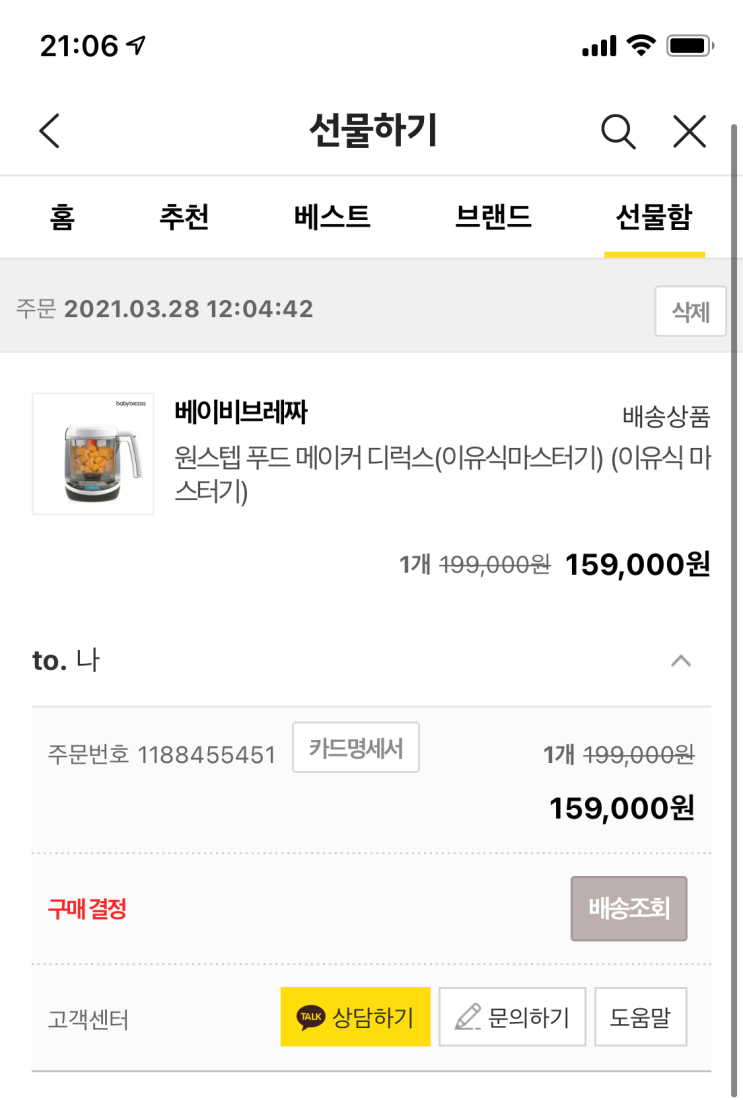Tap the location arrow beside the clock
The height and width of the screenshot is (1100, 743).
(136, 45)
